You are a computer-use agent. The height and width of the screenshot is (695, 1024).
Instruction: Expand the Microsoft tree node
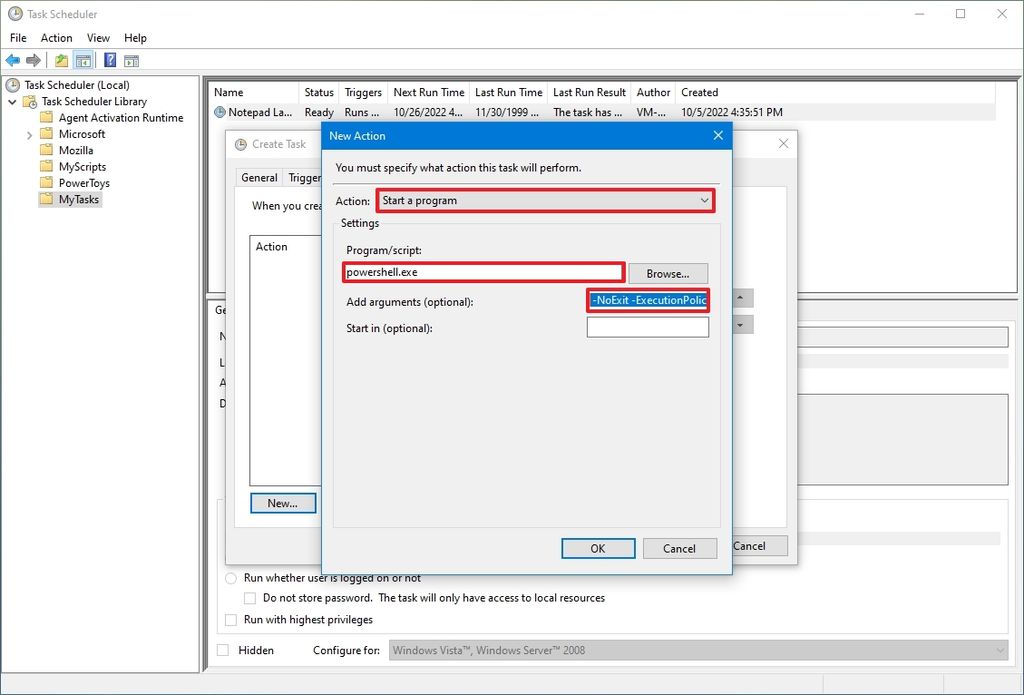click(28, 133)
